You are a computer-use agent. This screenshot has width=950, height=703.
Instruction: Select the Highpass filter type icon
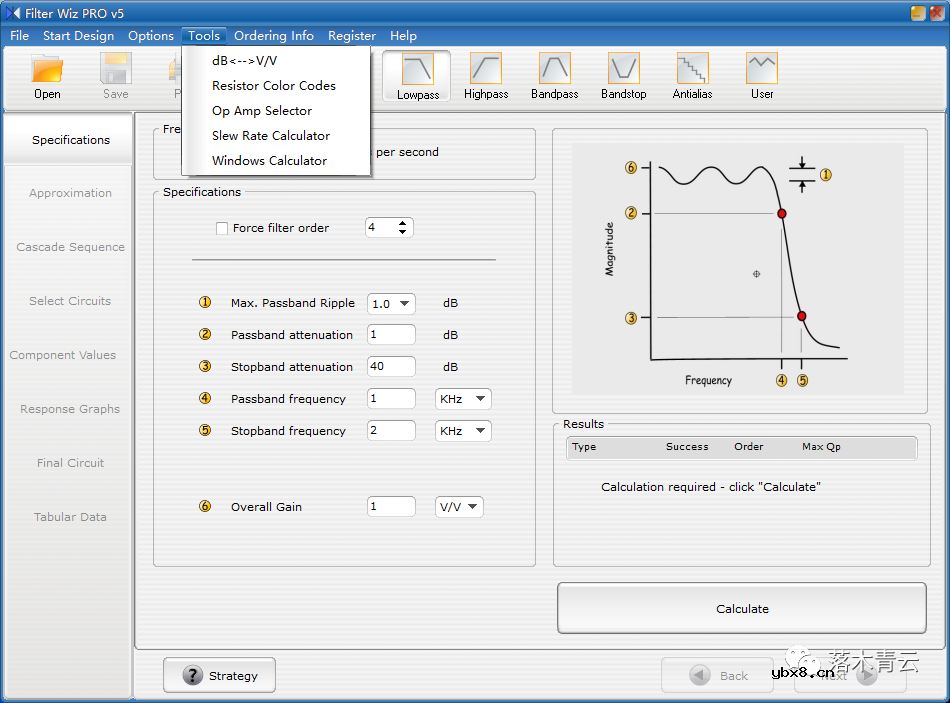click(486, 70)
